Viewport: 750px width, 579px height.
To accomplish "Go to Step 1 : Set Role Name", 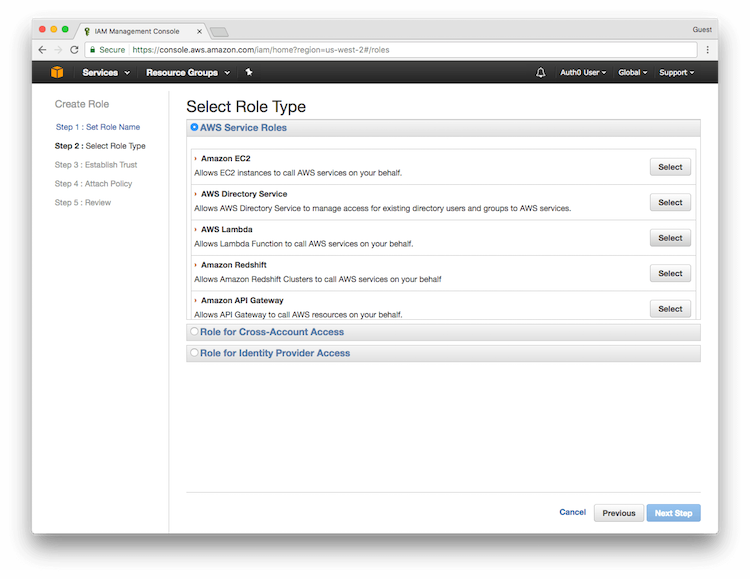I will (x=98, y=127).
